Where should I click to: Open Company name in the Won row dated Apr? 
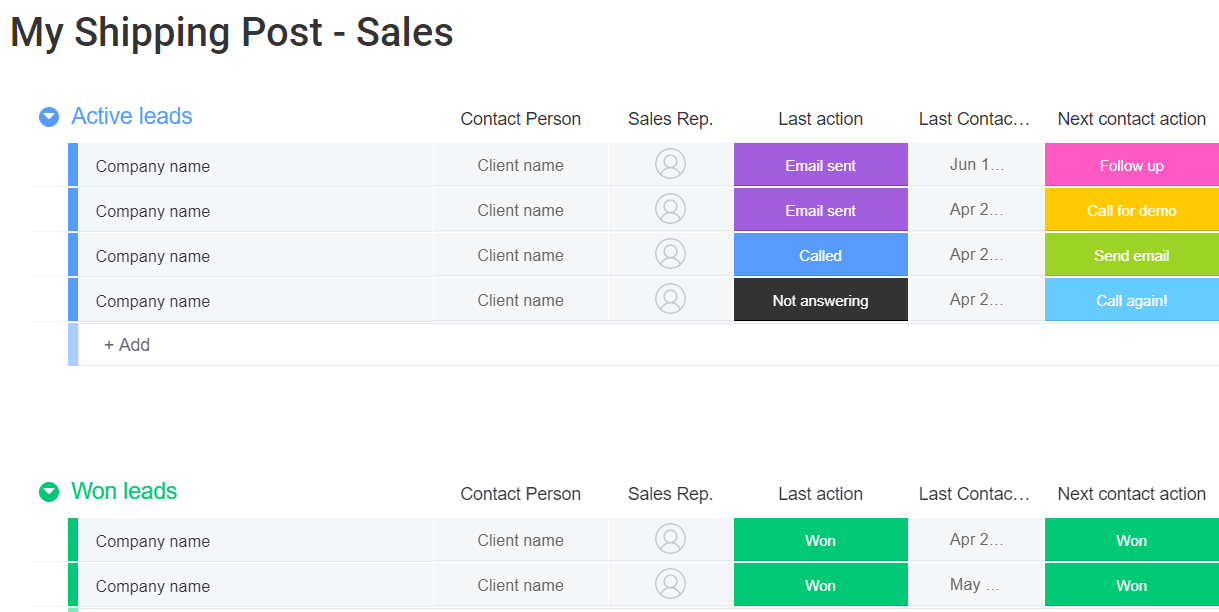[153, 541]
